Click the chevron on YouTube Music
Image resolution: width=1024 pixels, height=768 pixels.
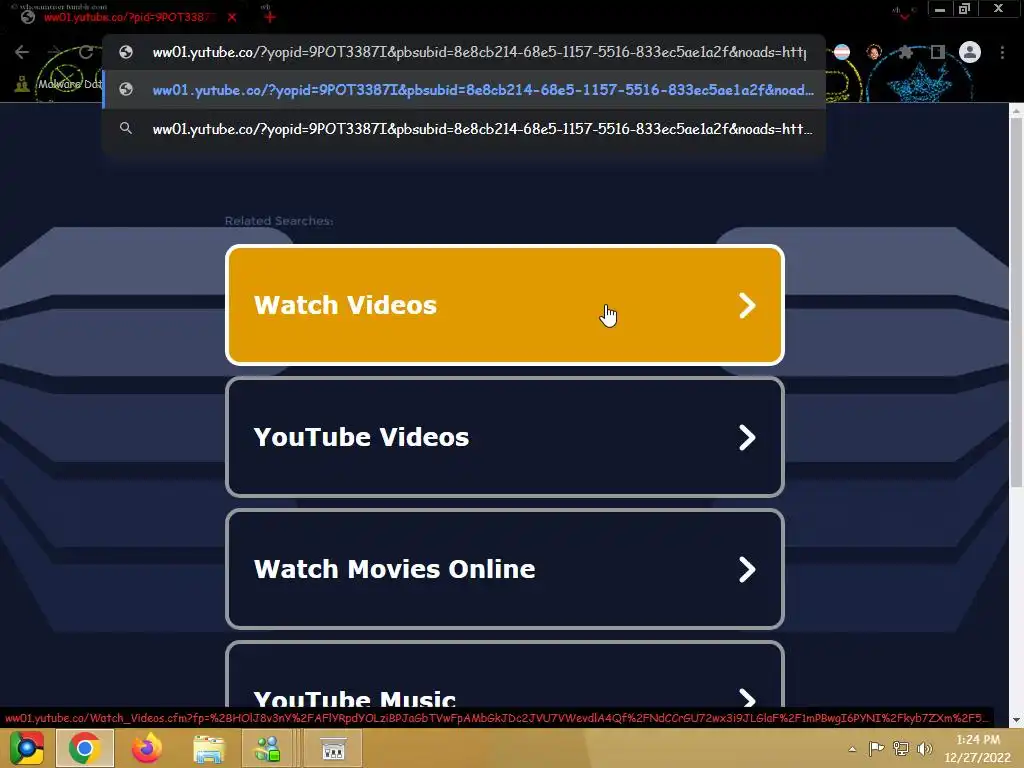click(x=747, y=698)
